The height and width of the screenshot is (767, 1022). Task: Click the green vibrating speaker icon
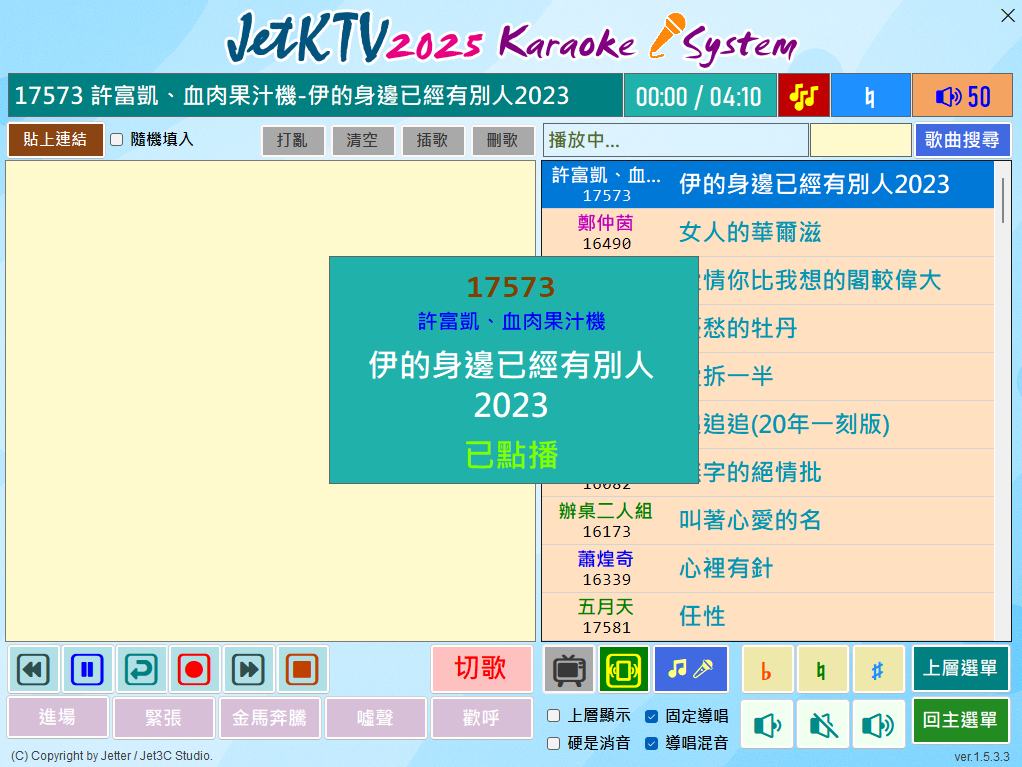click(624, 669)
